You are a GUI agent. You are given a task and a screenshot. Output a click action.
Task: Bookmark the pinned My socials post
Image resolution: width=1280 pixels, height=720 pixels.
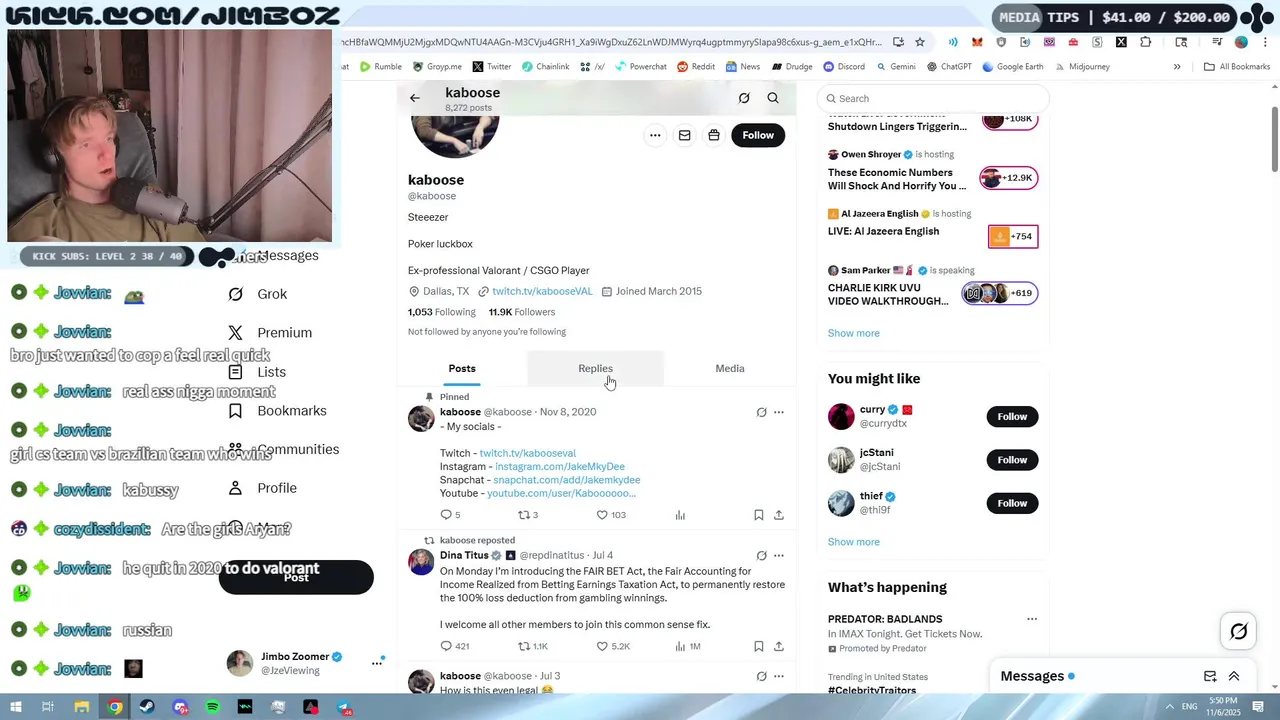pyautogui.click(x=758, y=515)
